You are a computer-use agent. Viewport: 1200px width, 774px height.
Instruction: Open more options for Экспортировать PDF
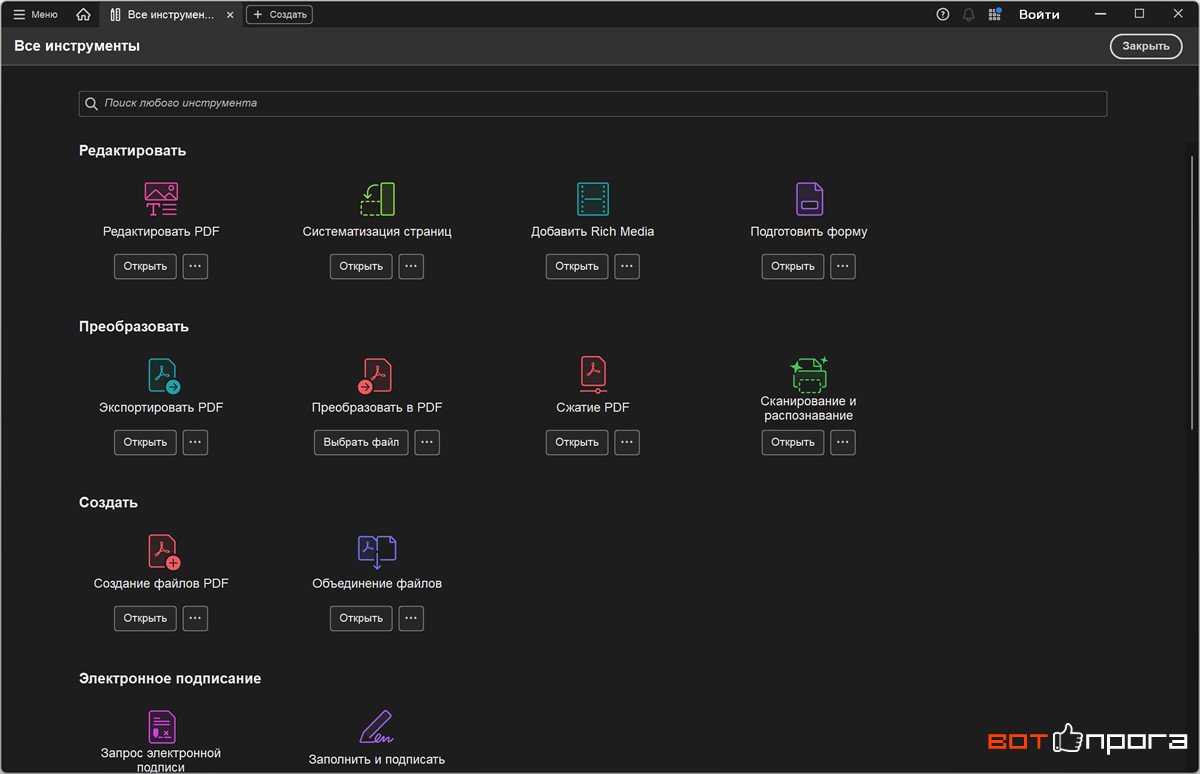pyautogui.click(x=195, y=442)
